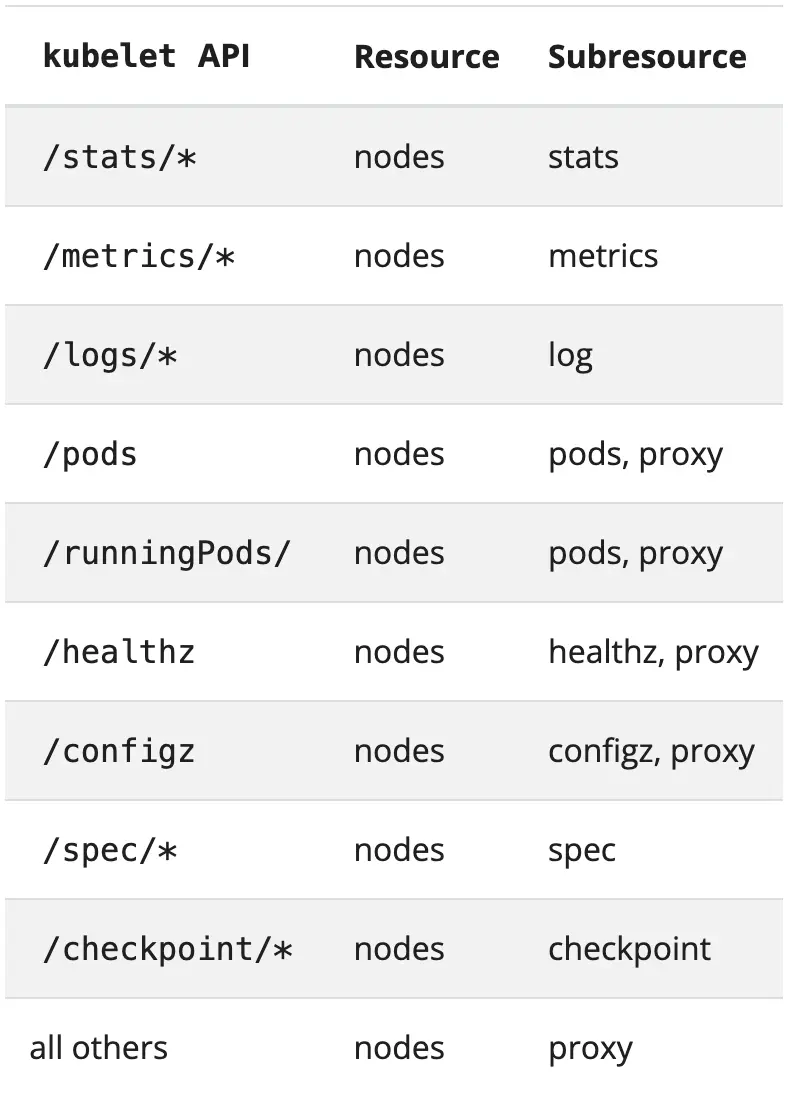The image size is (790, 1100).
Task: Select the /stats/* API path cell
Action: pos(119,156)
